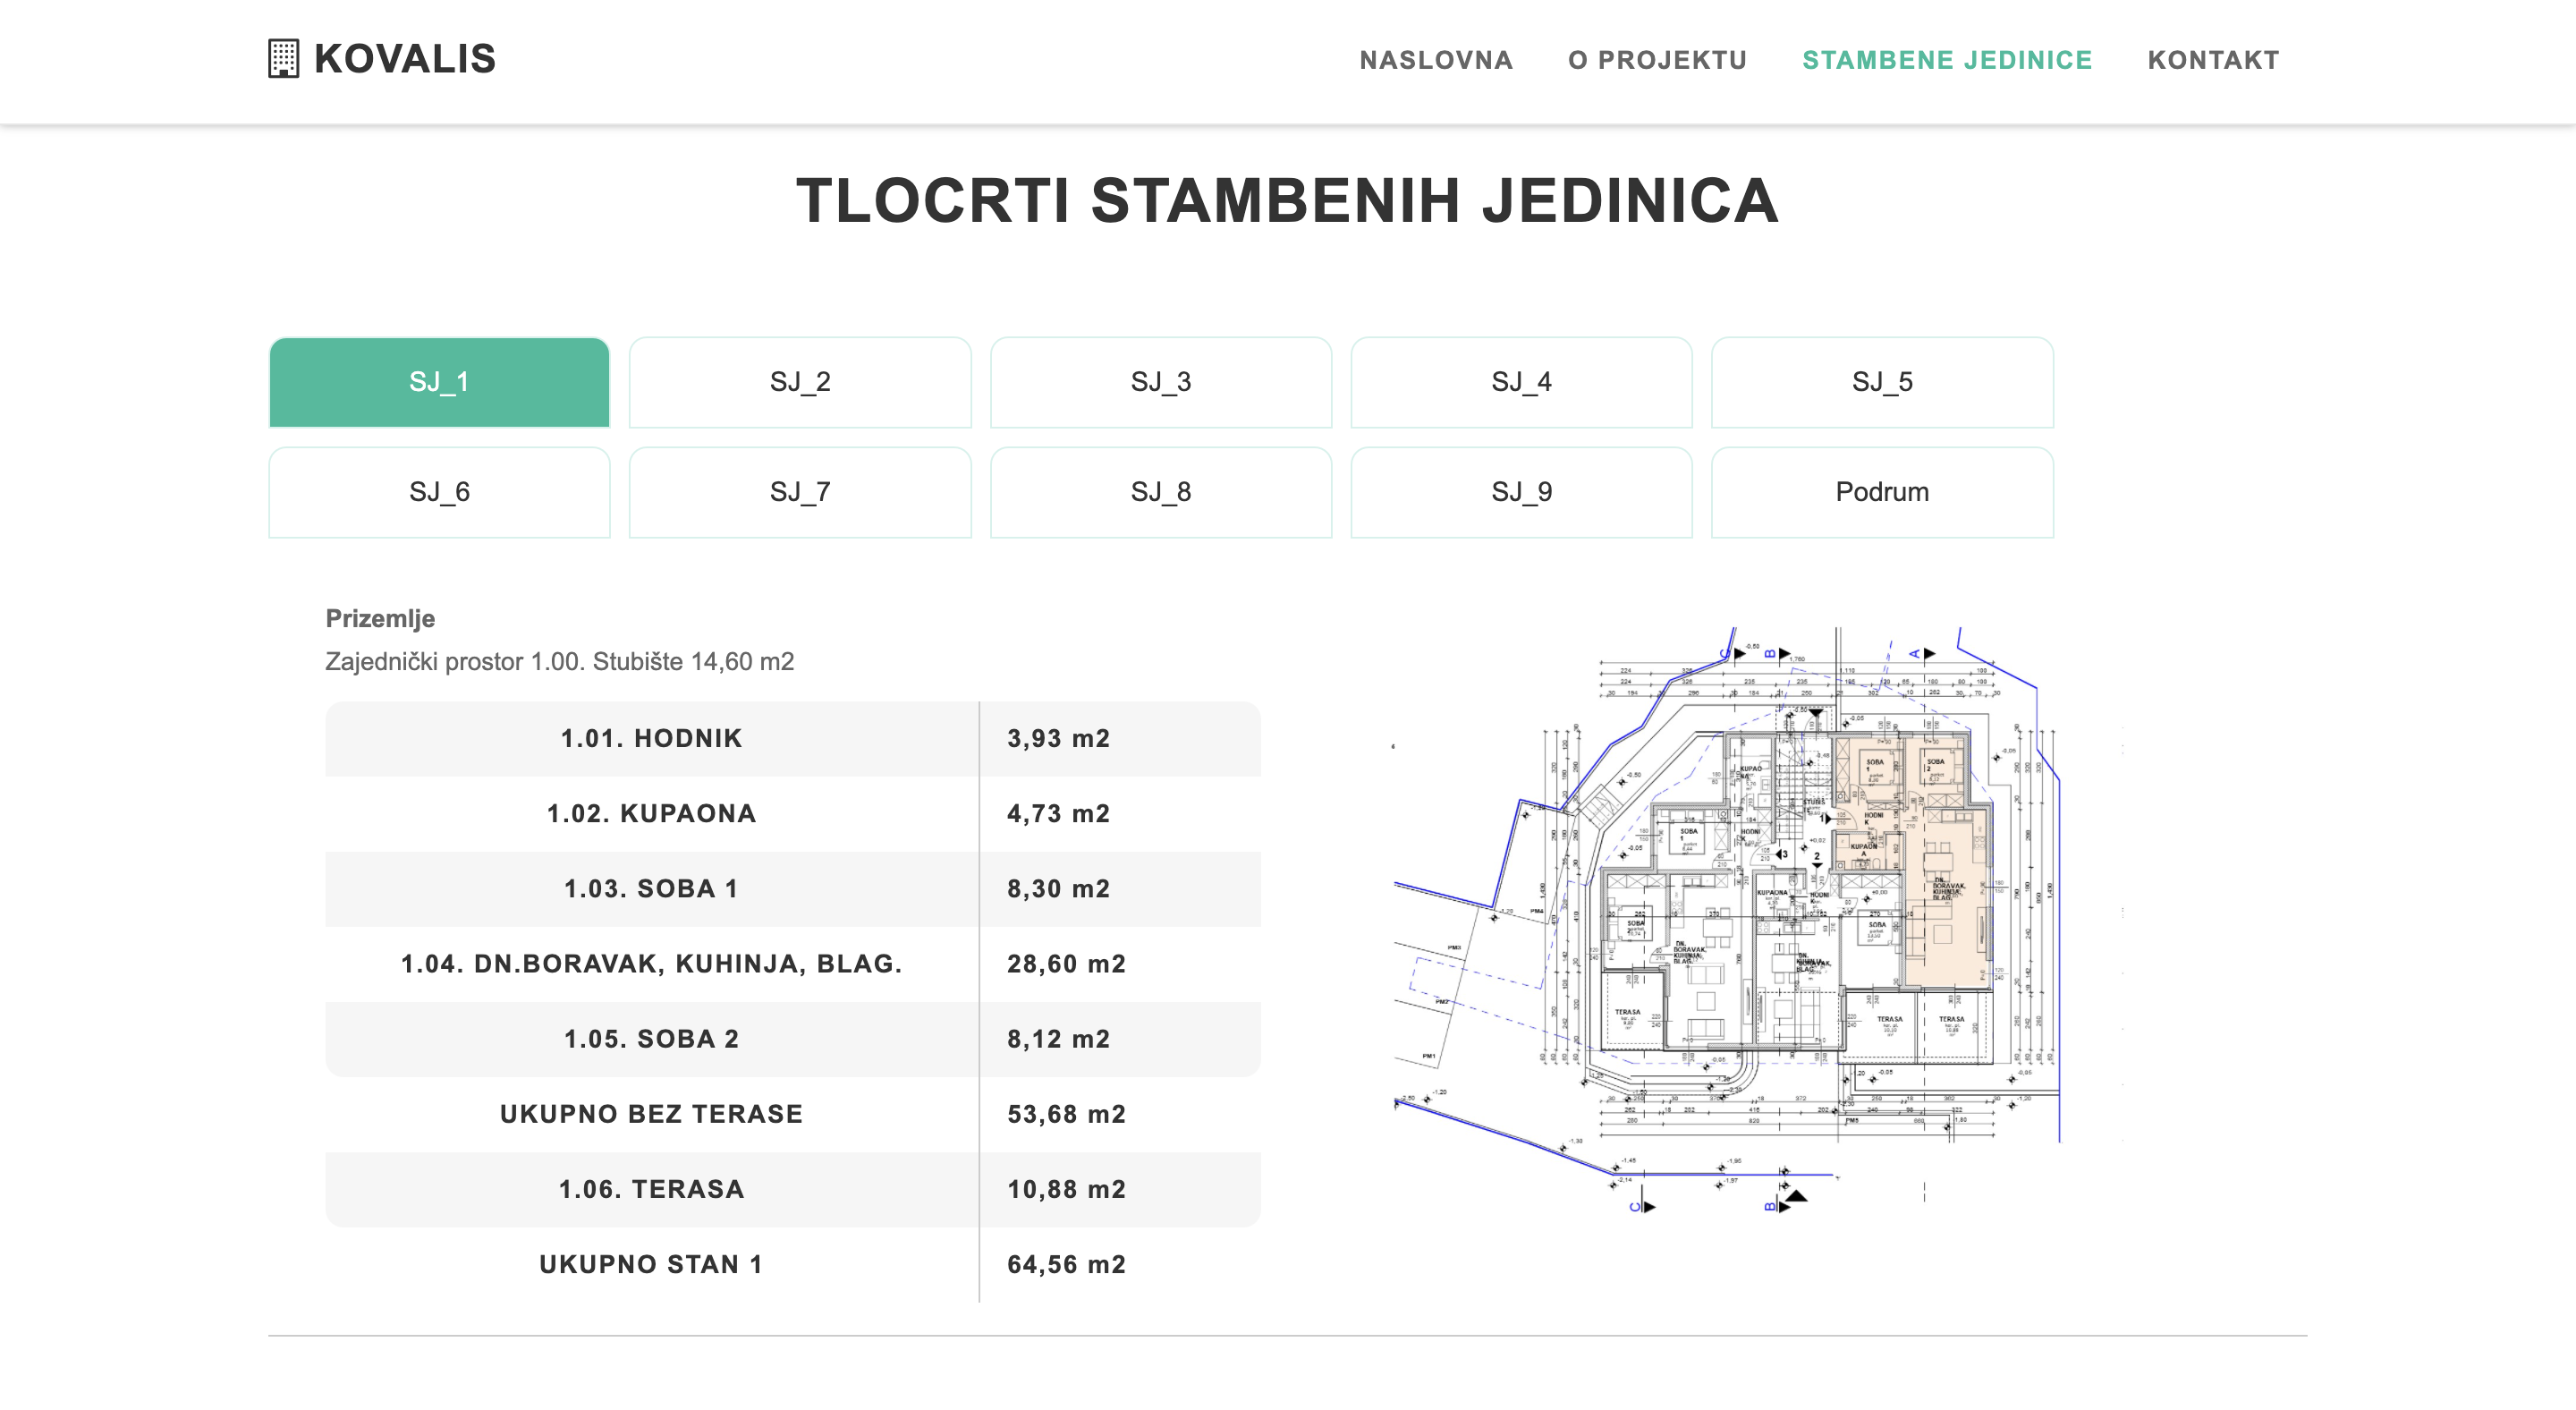
Task: Click the 28,60 m2 value
Action: (1066, 963)
